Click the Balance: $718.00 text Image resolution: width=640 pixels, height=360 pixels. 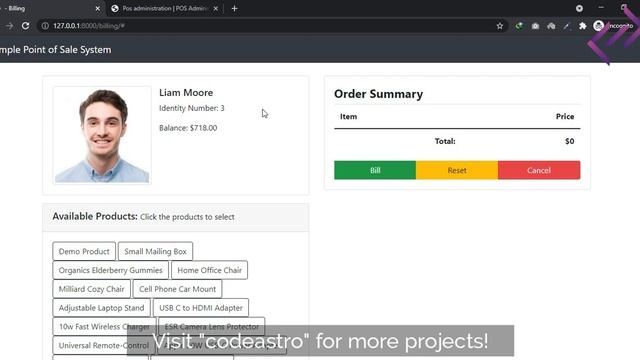[x=188, y=128]
